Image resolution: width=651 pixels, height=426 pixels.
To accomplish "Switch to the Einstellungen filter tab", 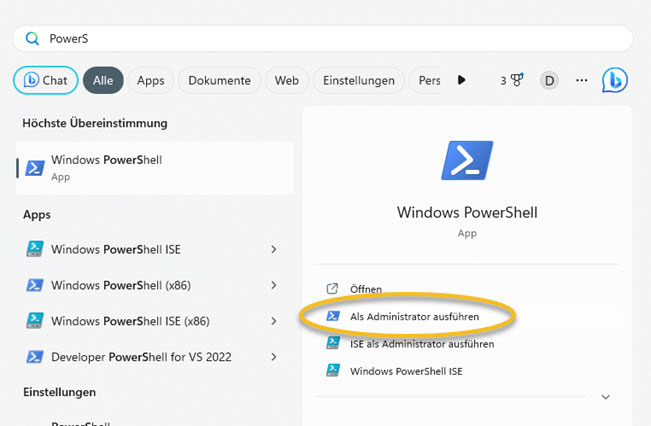I will tap(359, 80).
